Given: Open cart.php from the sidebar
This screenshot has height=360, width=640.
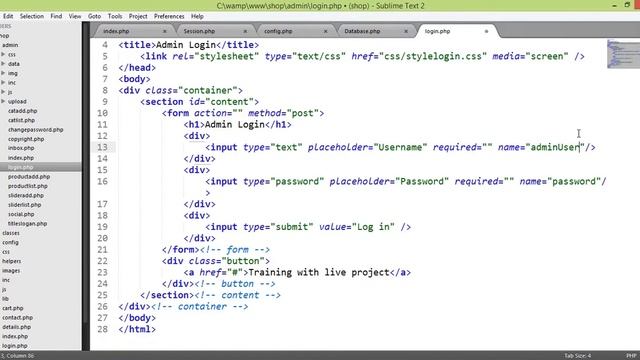Looking at the screenshot, I should click(x=13, y=308).
